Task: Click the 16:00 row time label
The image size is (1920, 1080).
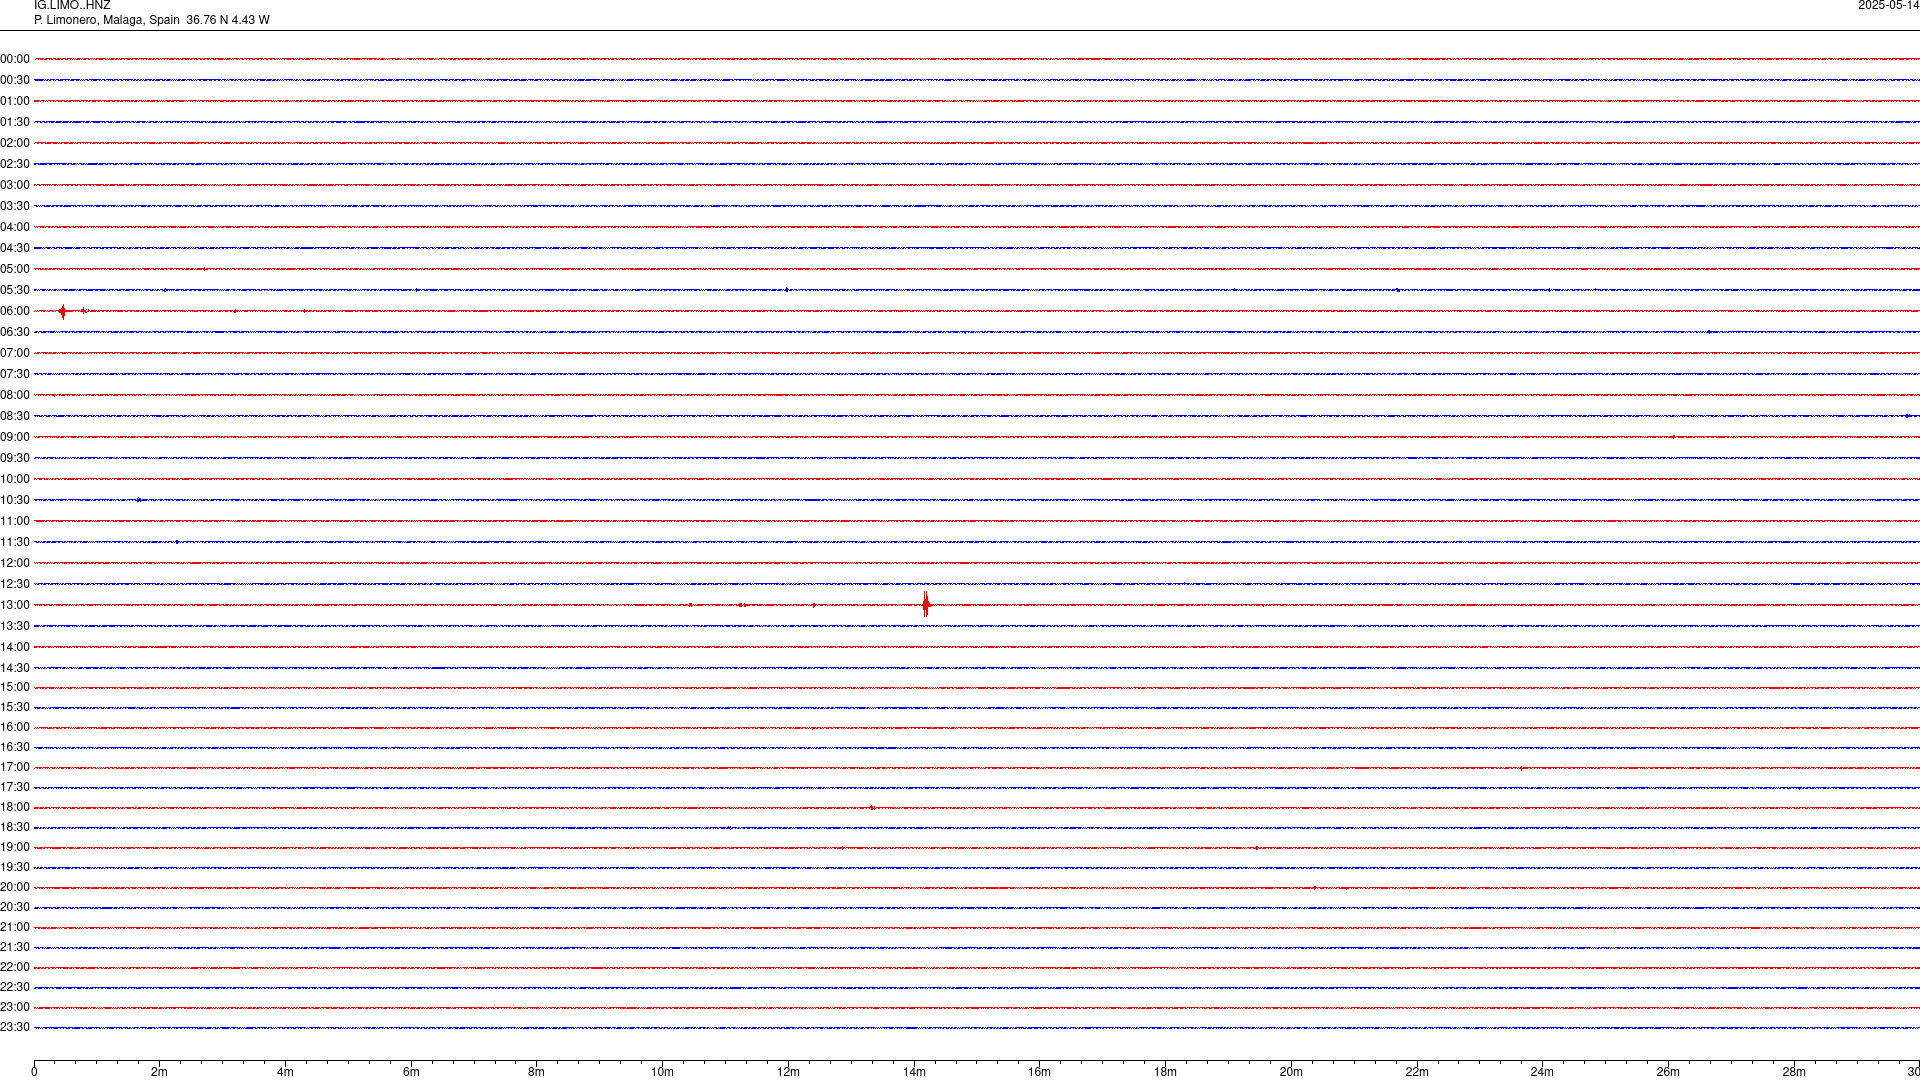Action: (15, 727)
